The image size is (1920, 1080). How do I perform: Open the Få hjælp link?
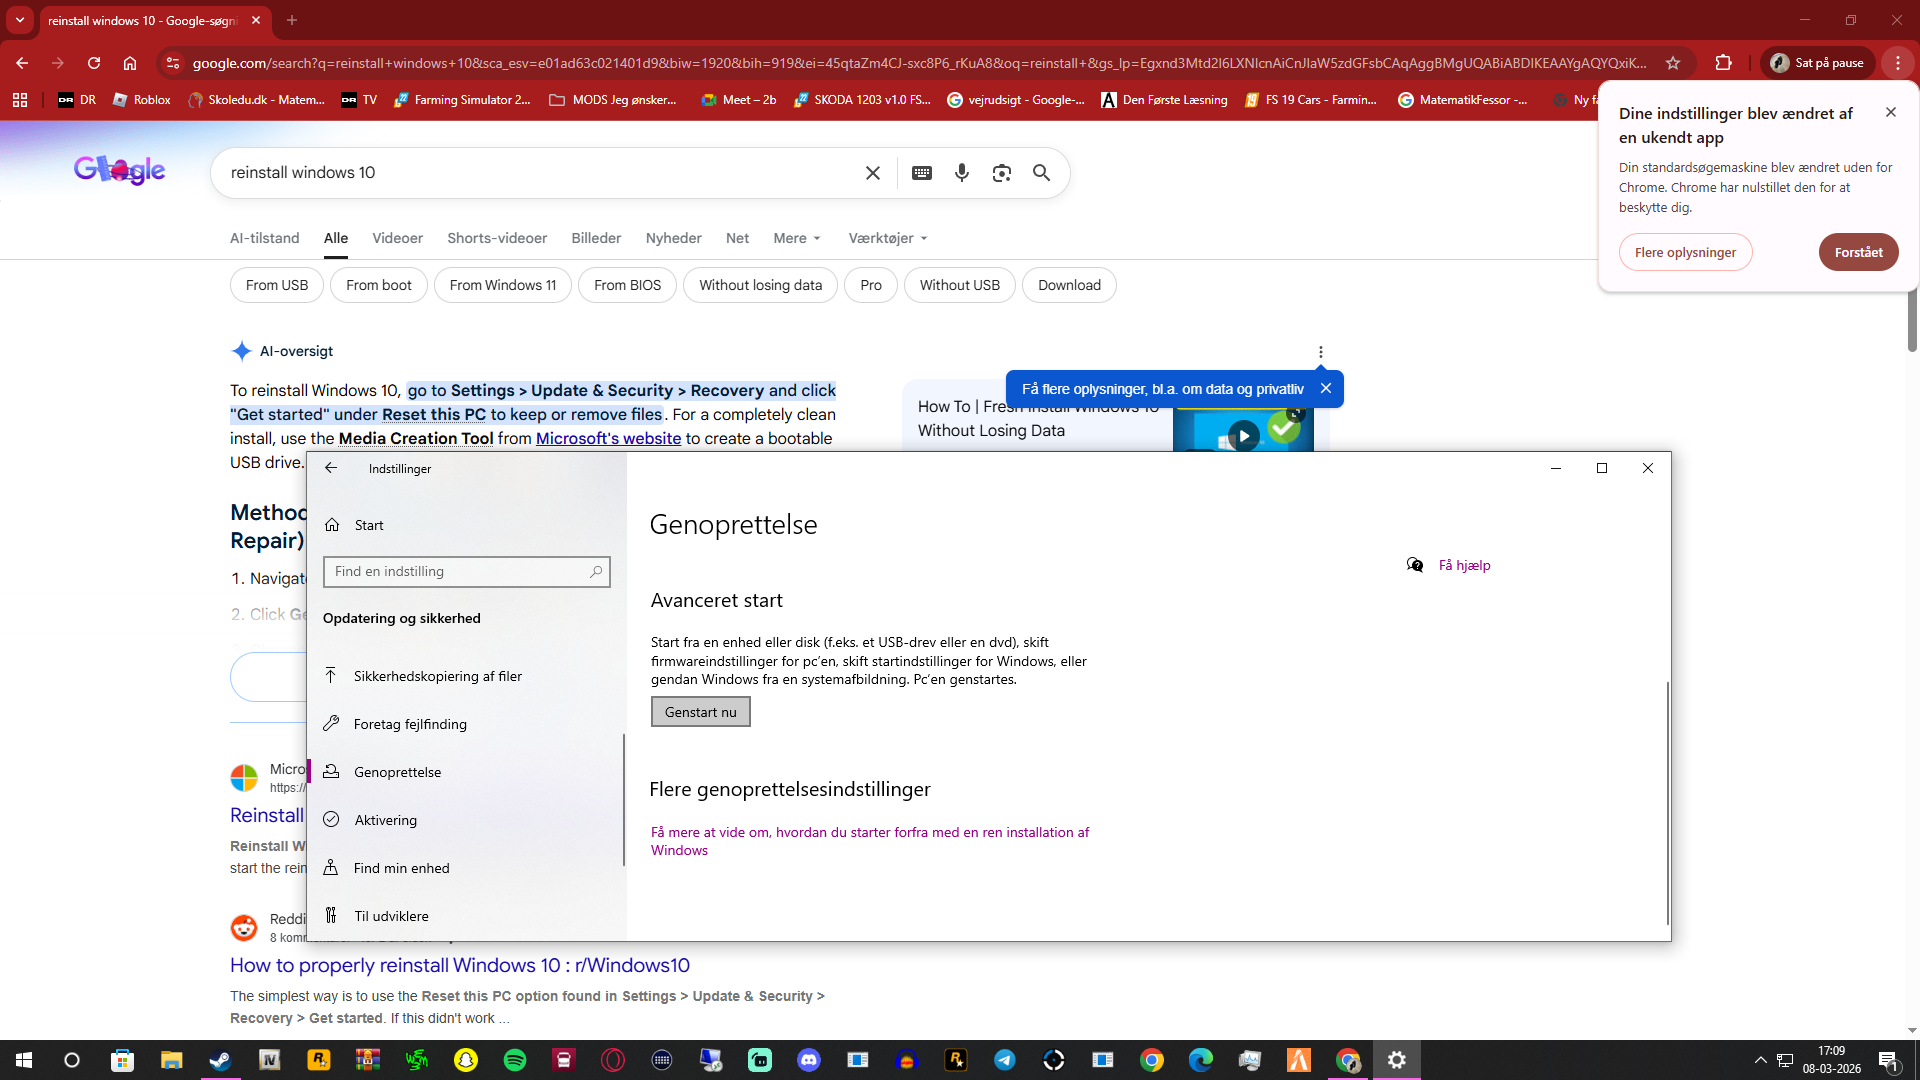[x=1464, y=565]
